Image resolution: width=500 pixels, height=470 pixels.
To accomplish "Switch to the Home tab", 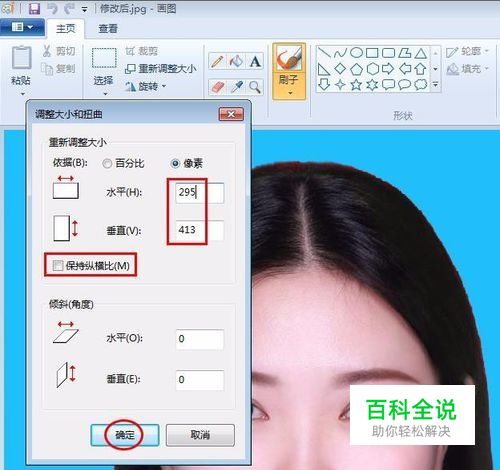I will coord(66,29).
